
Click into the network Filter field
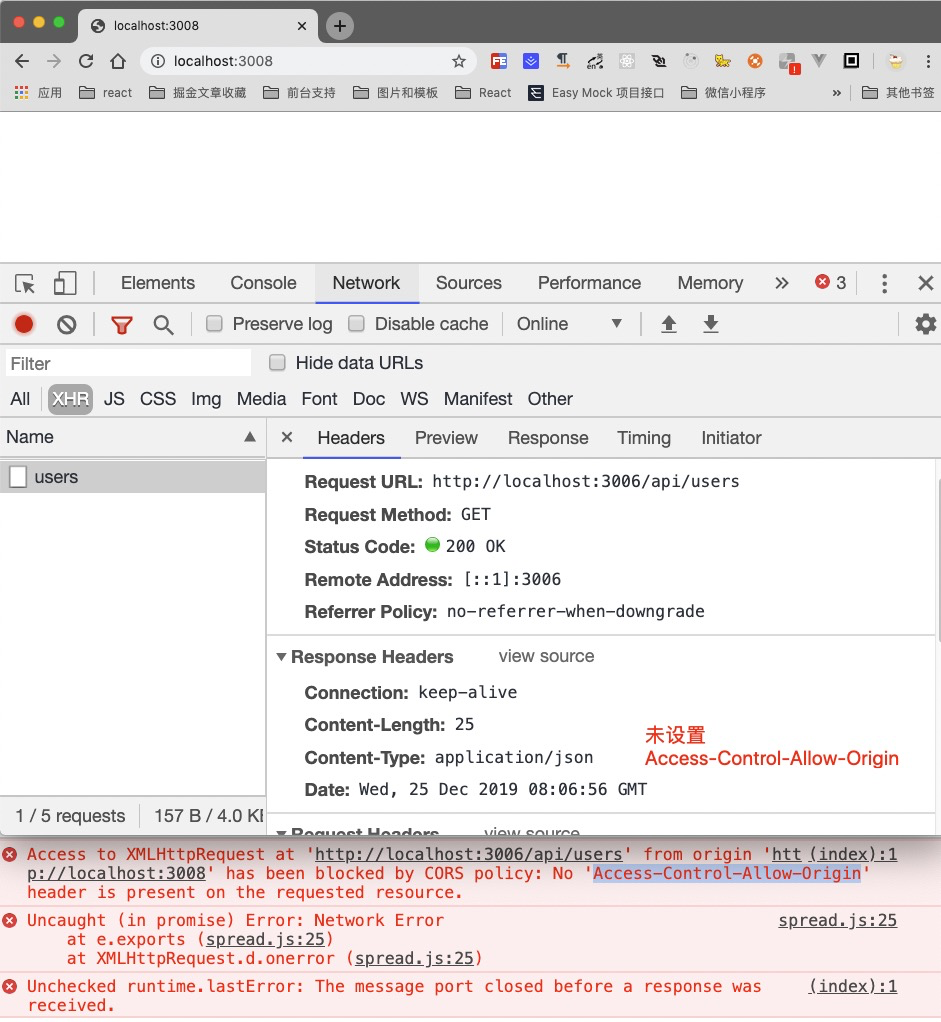[128, 363]
